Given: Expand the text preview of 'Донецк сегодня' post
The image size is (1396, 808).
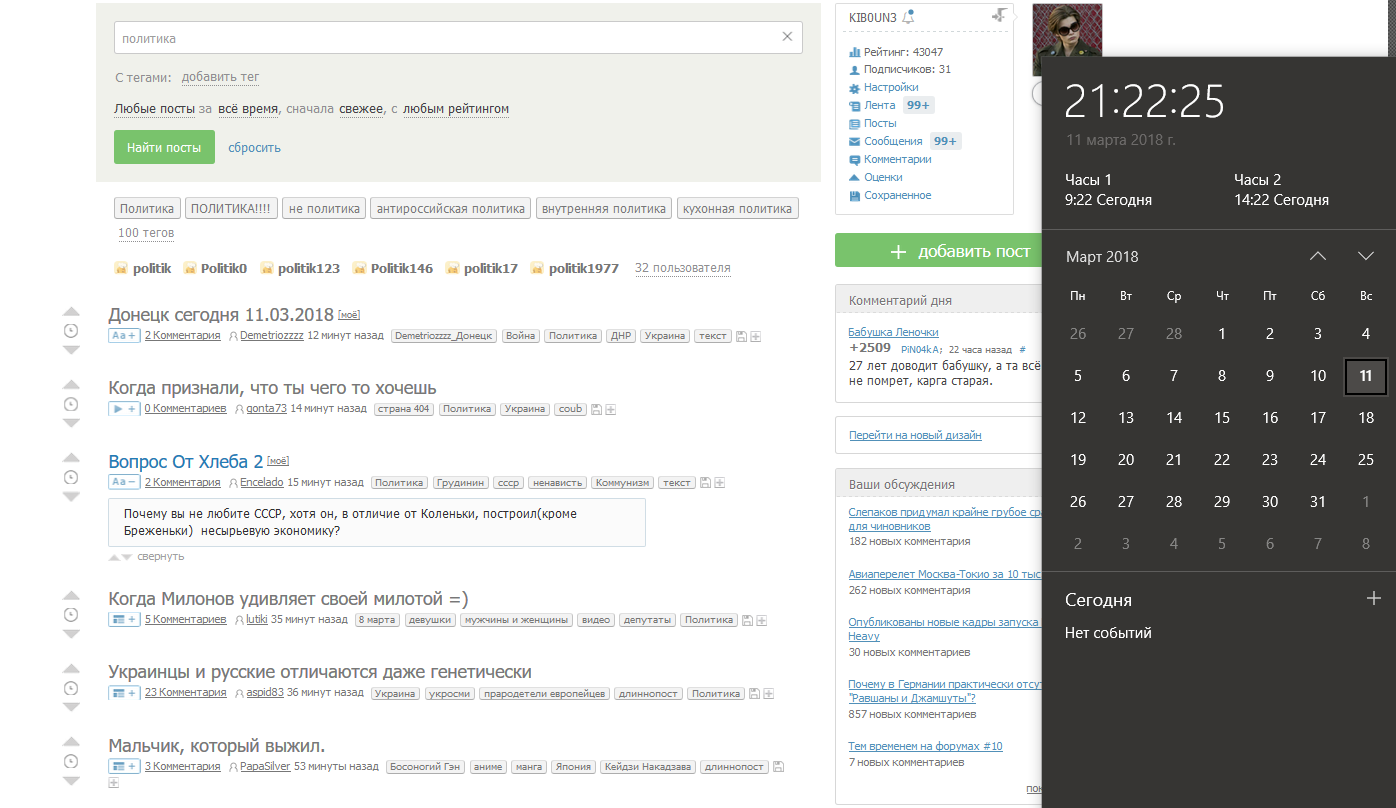Looking at the screenshot, I should [x=123, y=336].
